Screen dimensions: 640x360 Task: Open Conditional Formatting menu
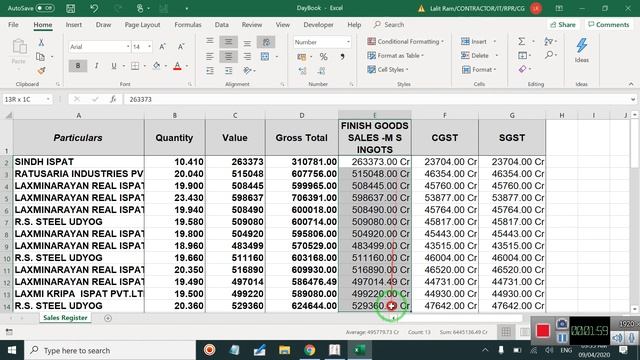click(x=405, y=42)
